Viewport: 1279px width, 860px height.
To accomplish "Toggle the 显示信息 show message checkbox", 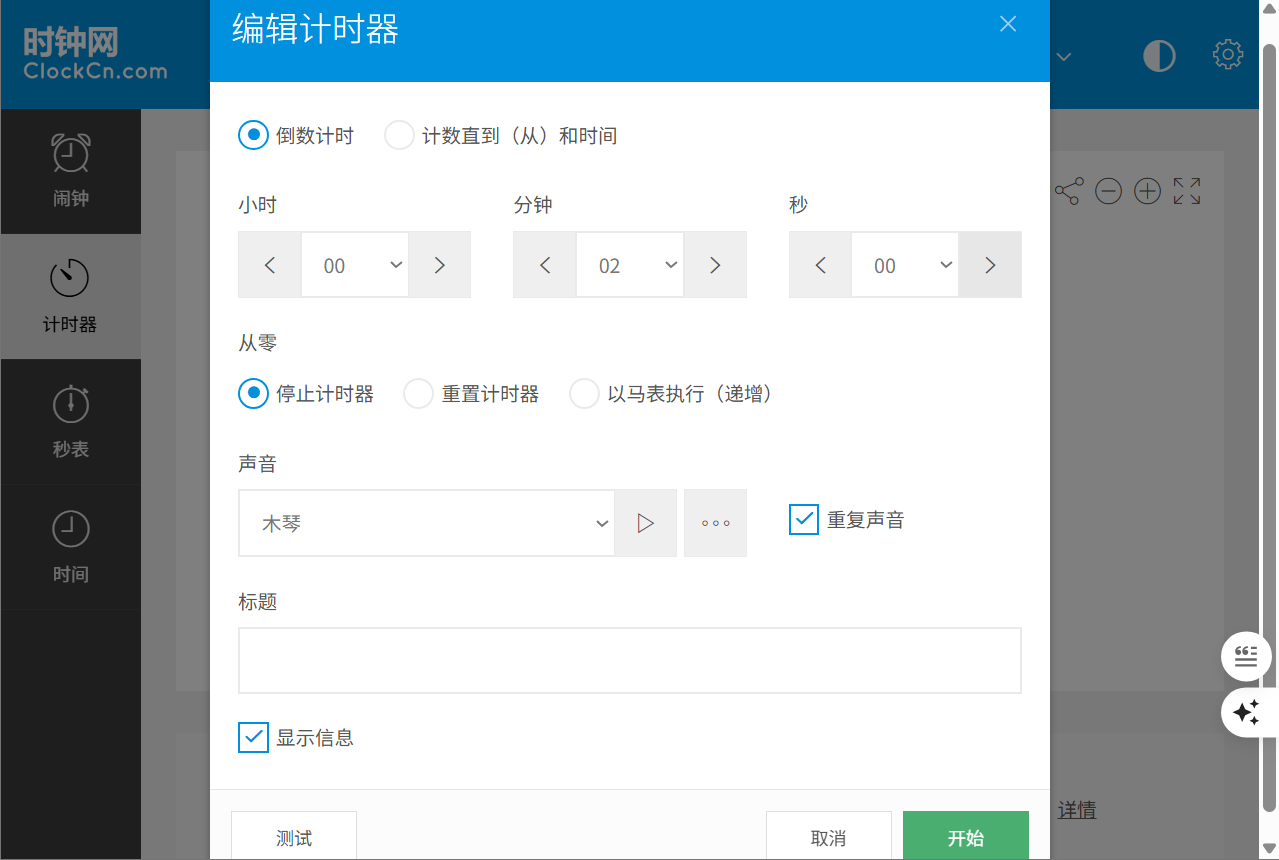I will click(253, 737).
